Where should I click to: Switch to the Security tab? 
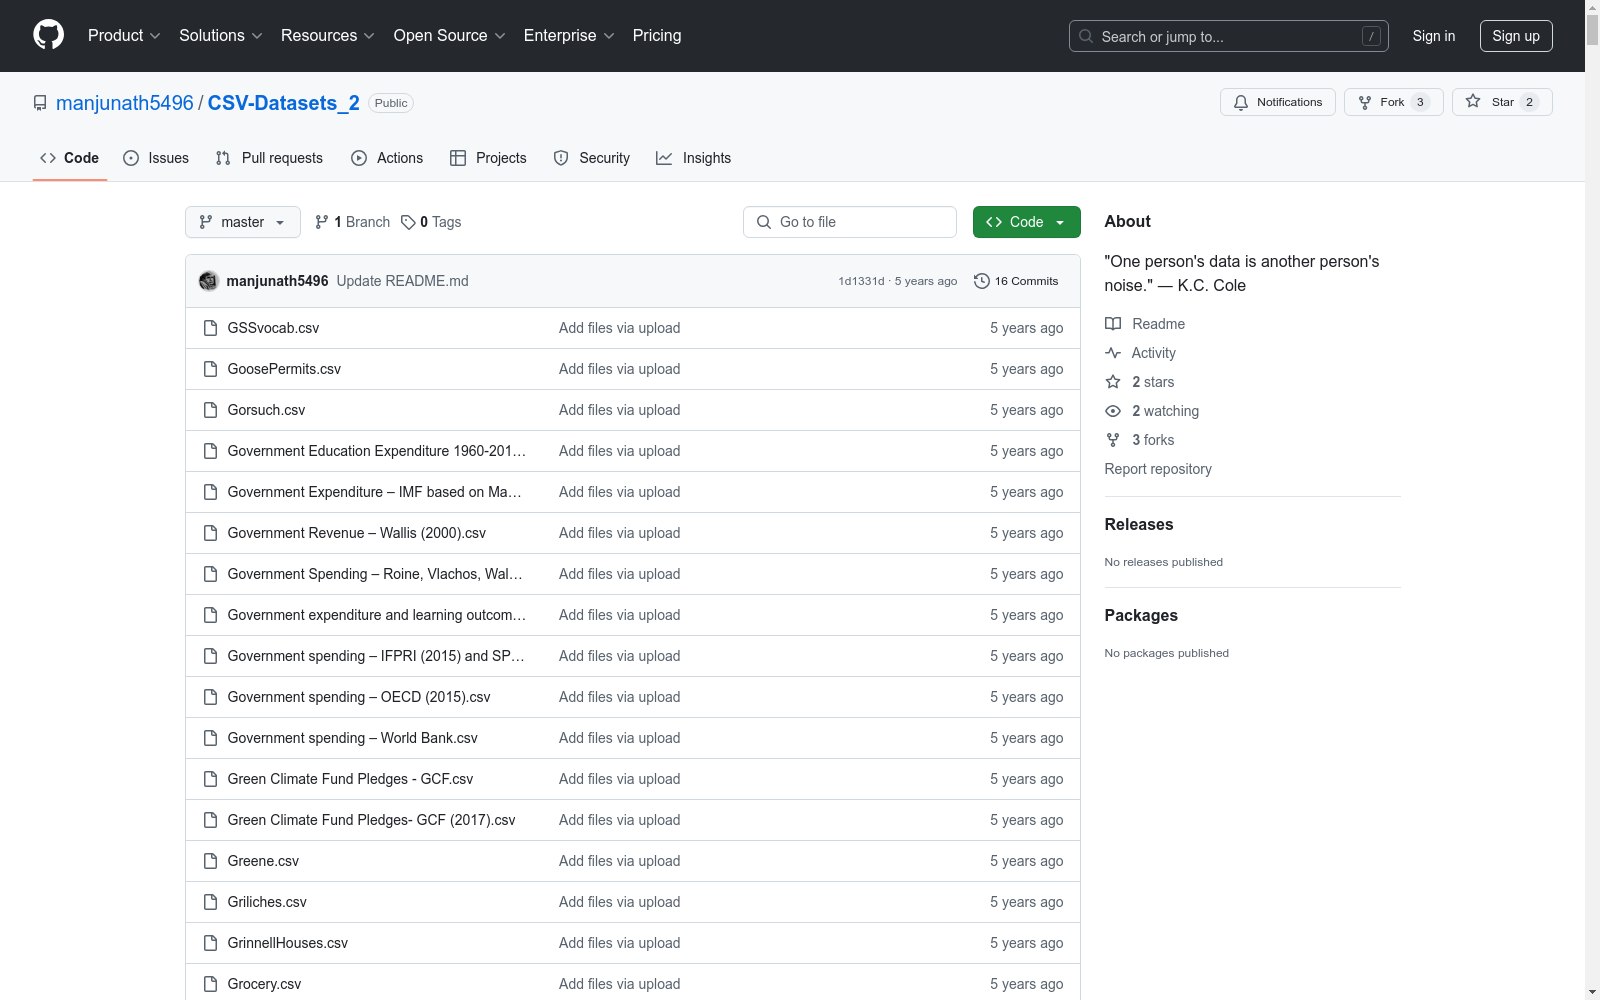pyautogui.click(x=592, y=158)
